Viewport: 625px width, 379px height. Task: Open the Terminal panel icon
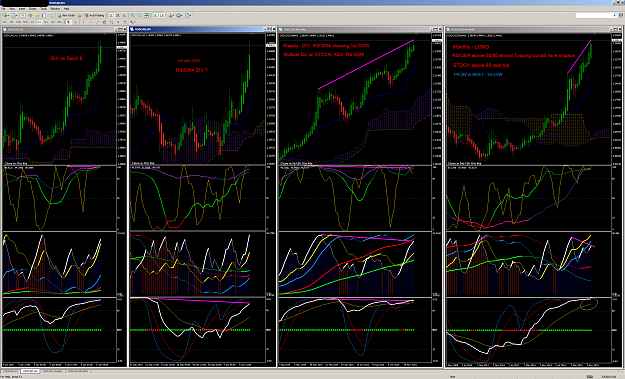(x=44, y=16)
